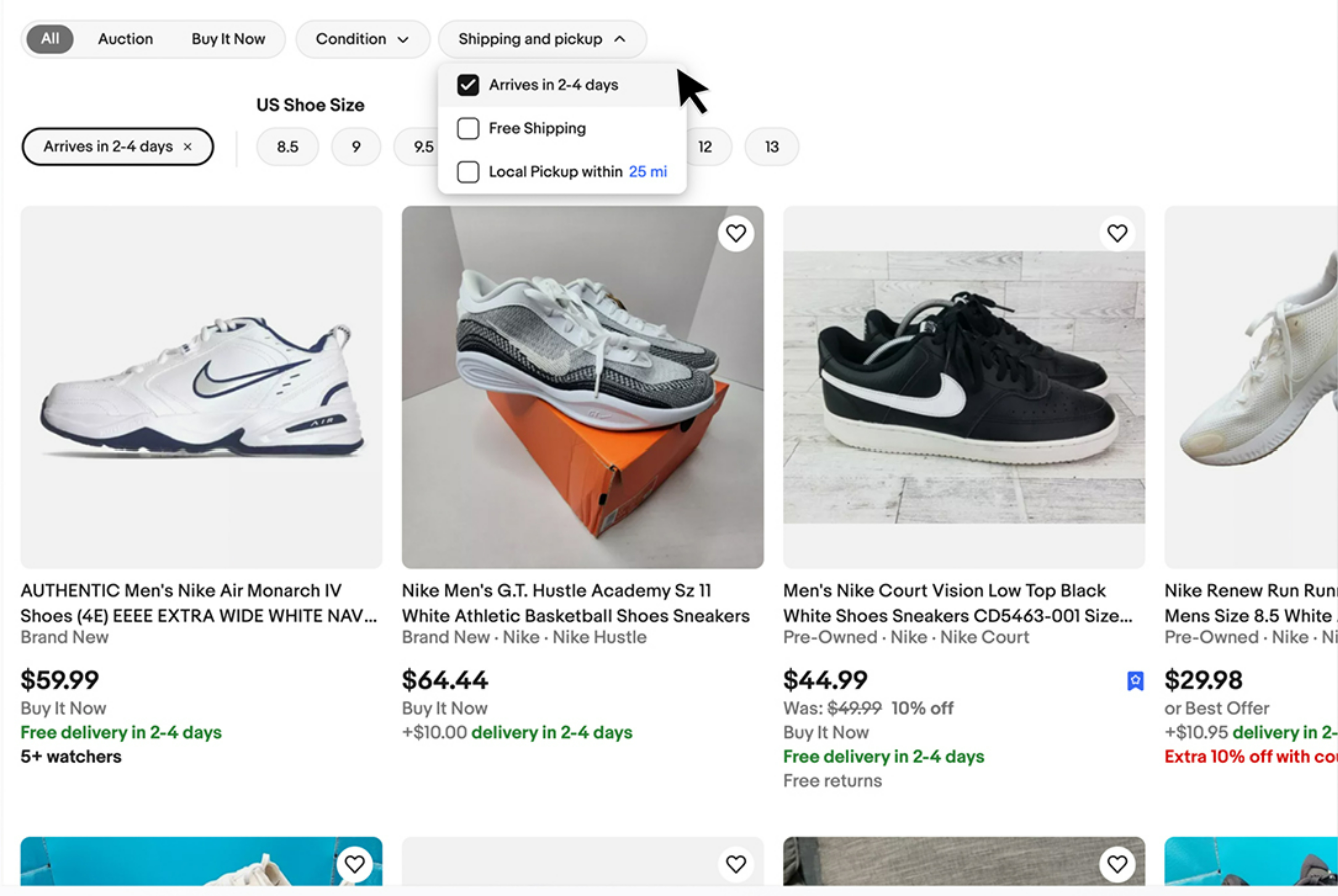View the black Nike Court Vision photo
This screenshot has width=1338, height=896.
tap(964, 387)
